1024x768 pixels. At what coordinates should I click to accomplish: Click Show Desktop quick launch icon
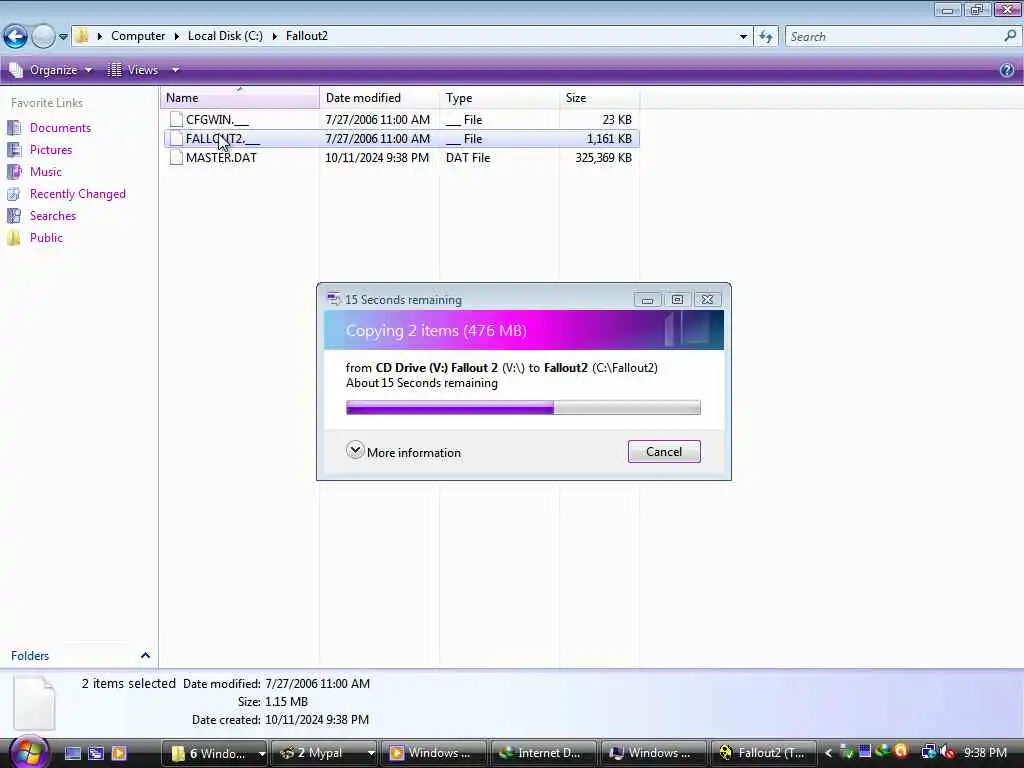pyautogui.click(x=73, y=753)
